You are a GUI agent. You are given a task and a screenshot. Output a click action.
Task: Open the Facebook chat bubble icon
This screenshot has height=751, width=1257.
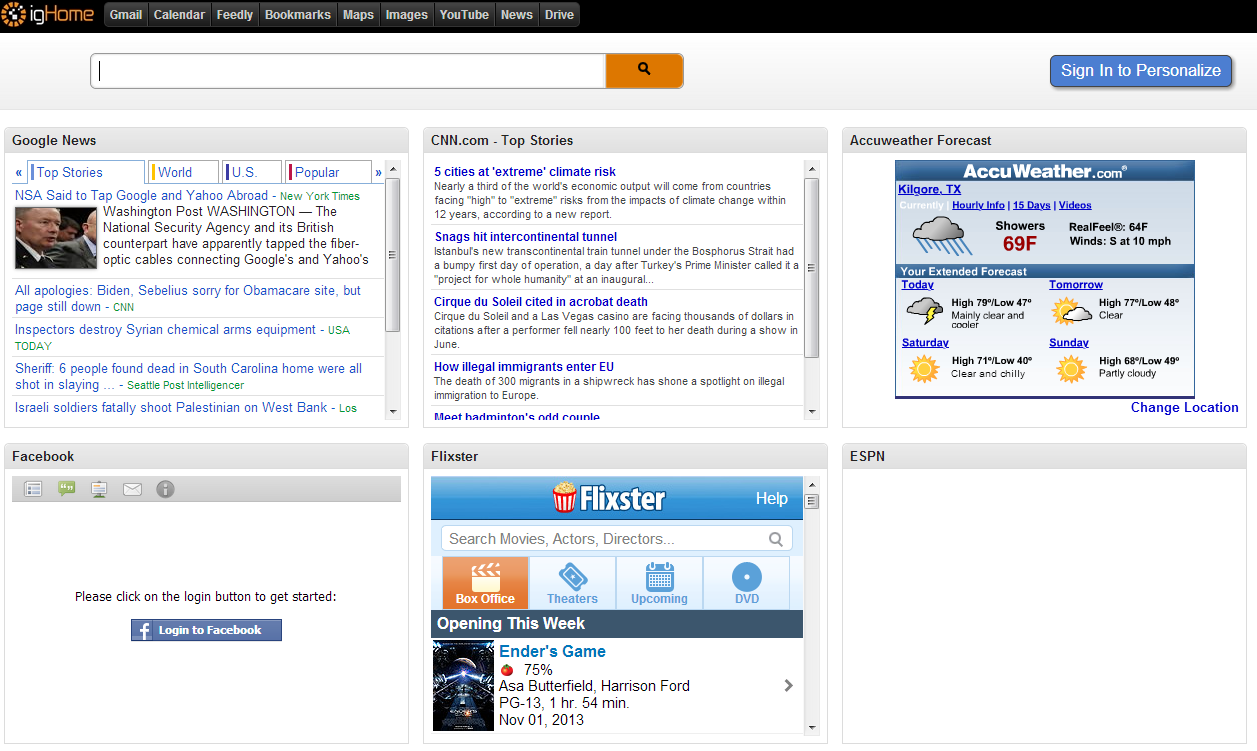(67, 489)
